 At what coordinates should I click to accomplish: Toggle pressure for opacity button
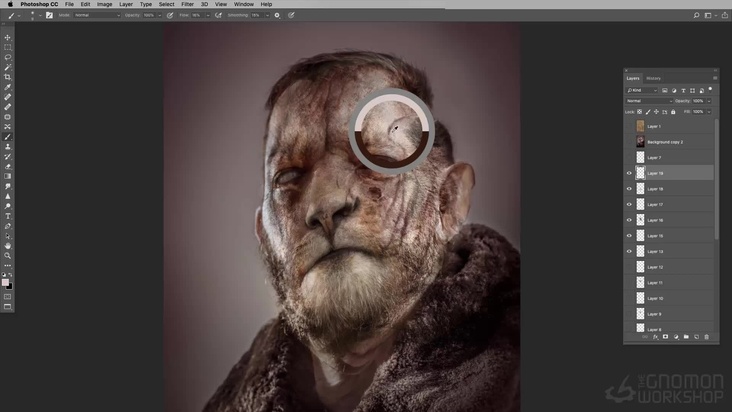click(170, 15)
